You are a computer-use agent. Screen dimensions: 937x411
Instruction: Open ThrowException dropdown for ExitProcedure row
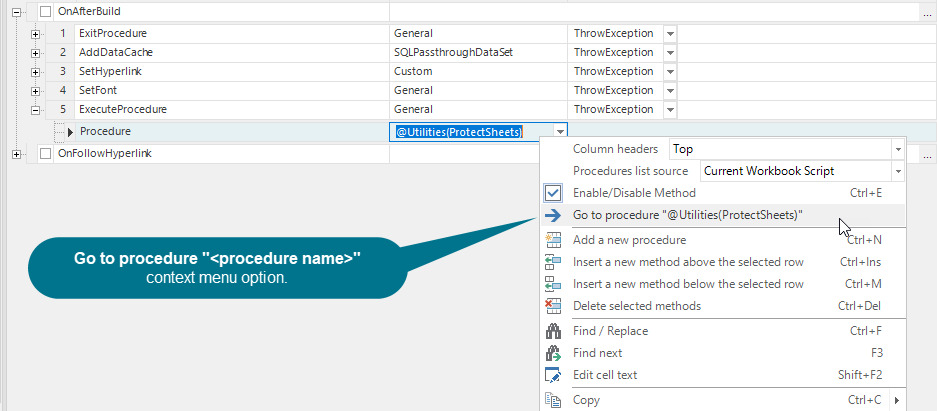[670, 33]
